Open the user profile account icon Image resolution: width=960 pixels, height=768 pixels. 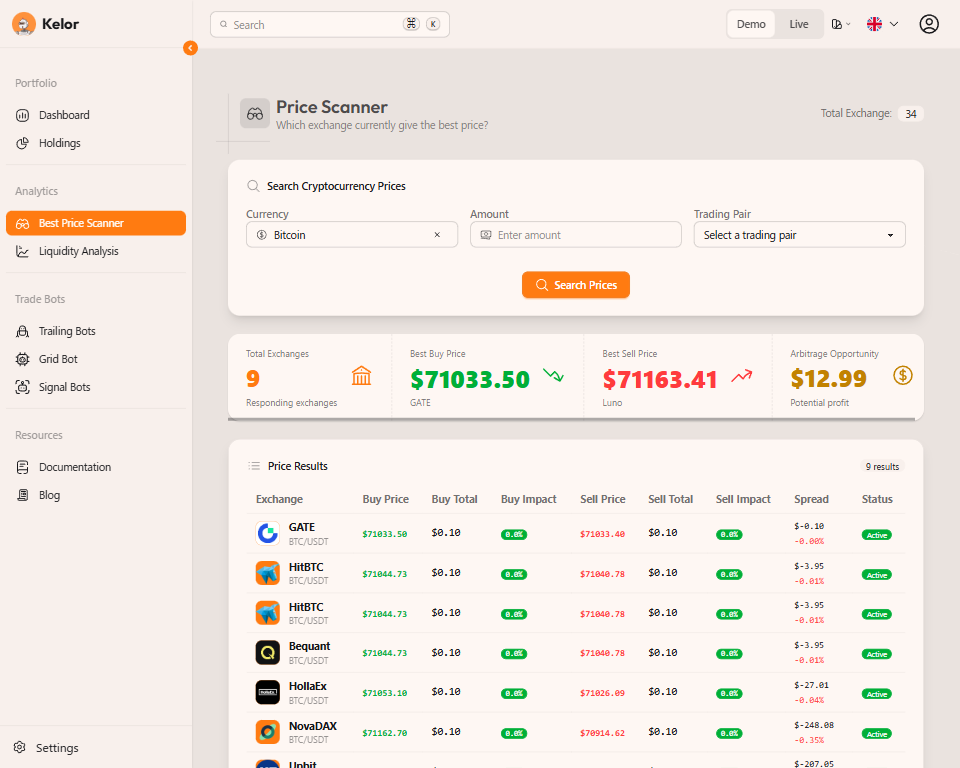929,24
